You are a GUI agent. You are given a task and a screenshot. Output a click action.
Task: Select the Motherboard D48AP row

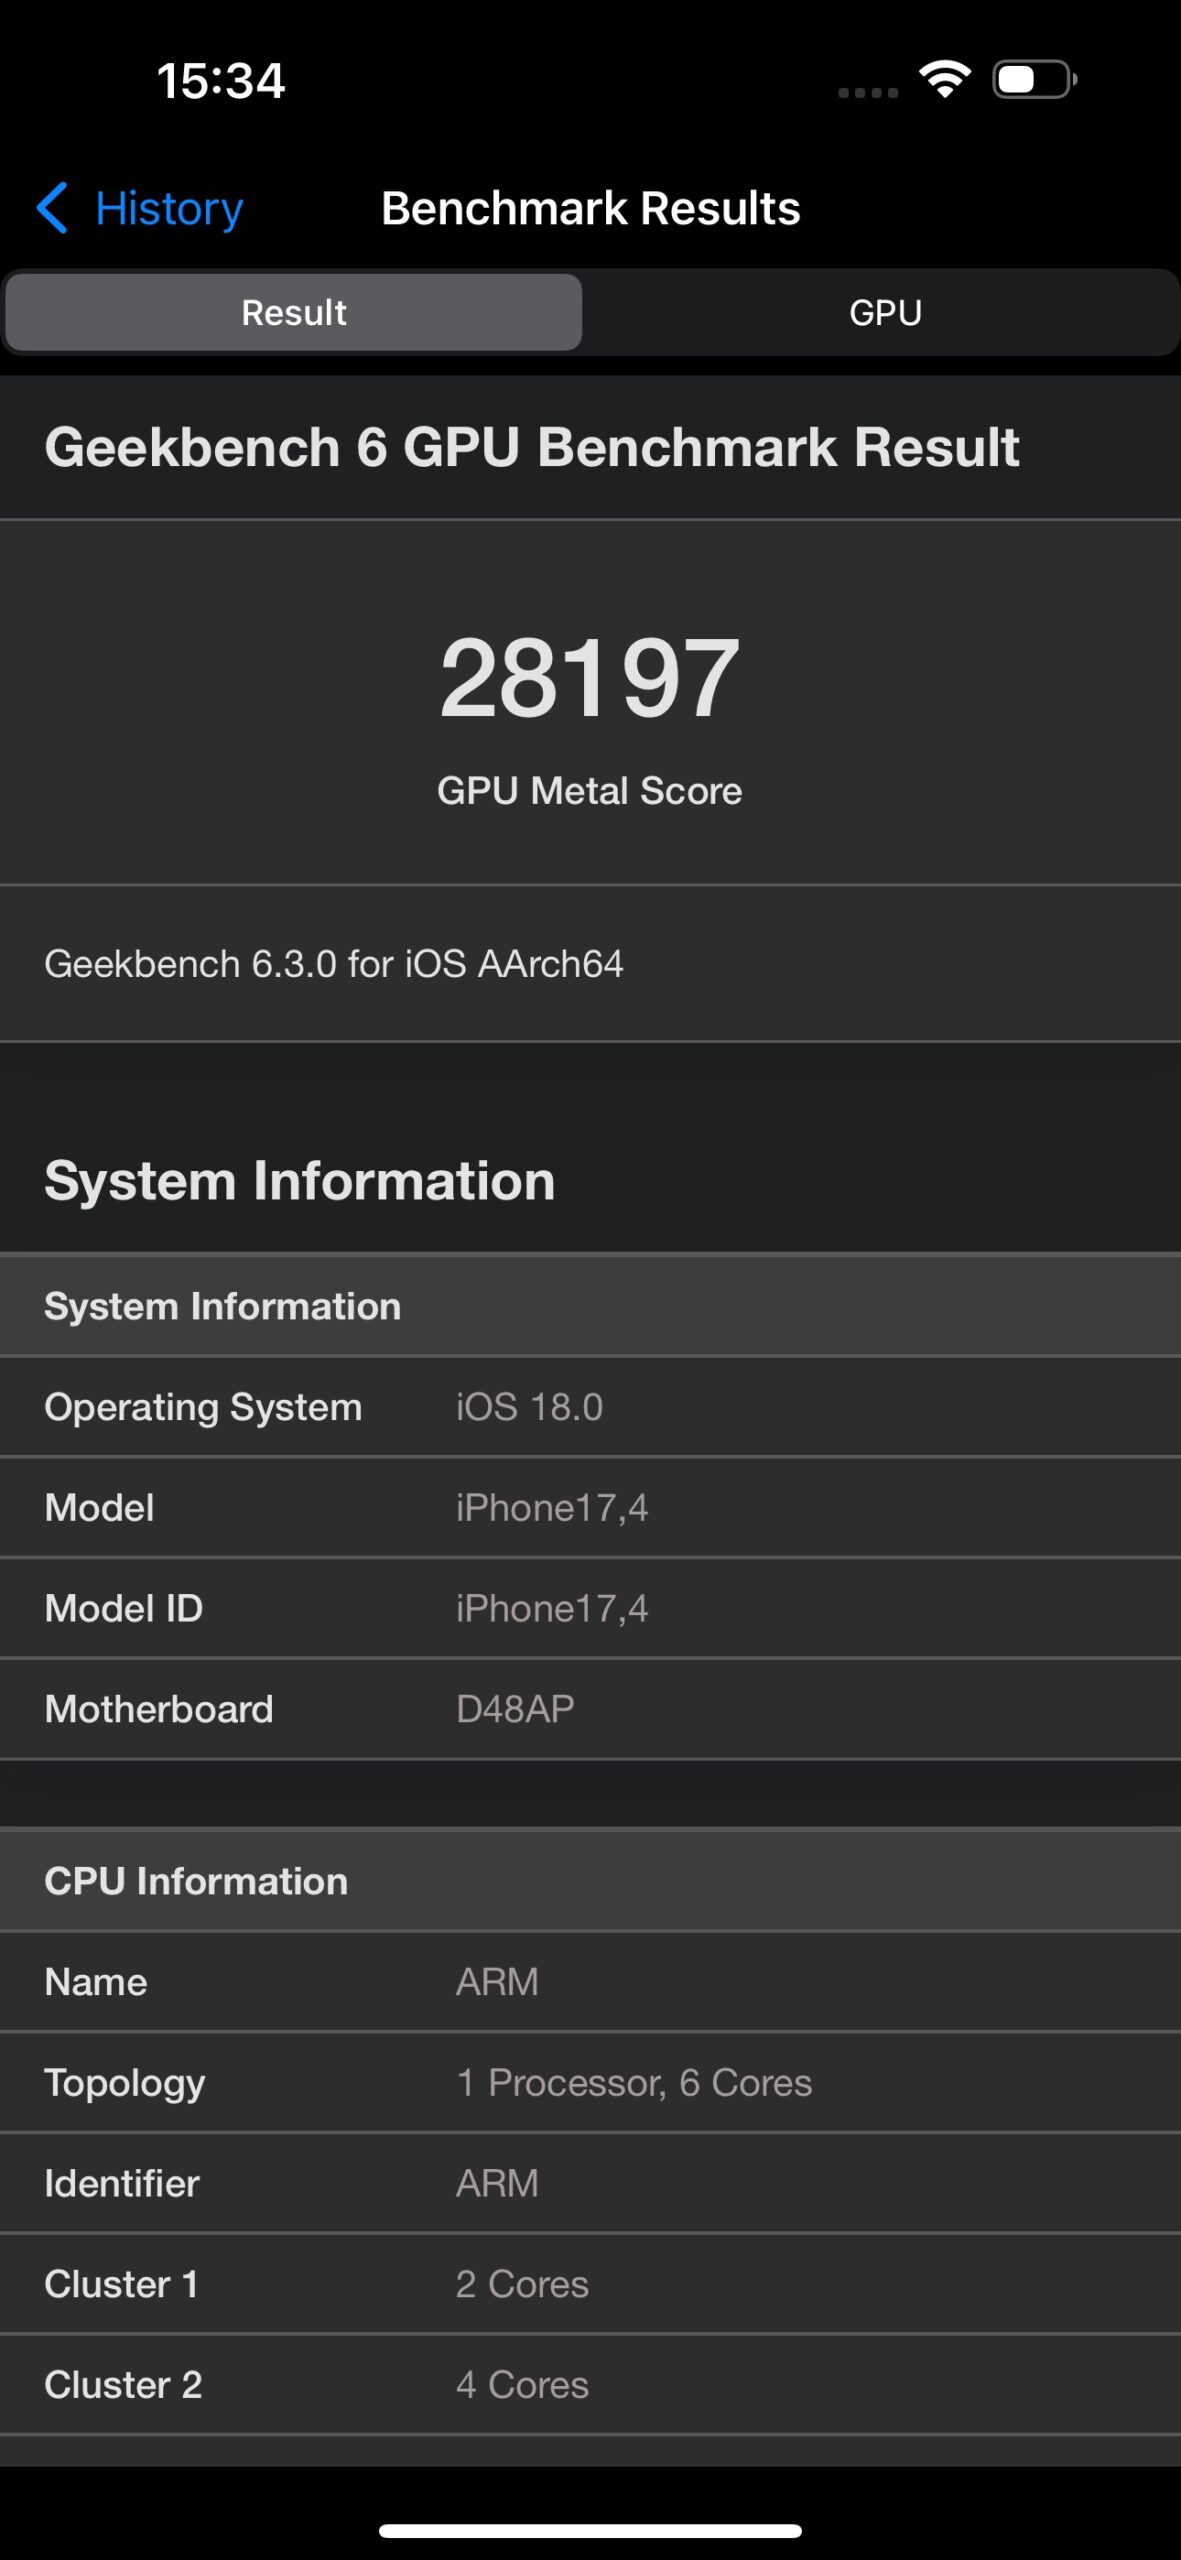[x=590, y=1710]
